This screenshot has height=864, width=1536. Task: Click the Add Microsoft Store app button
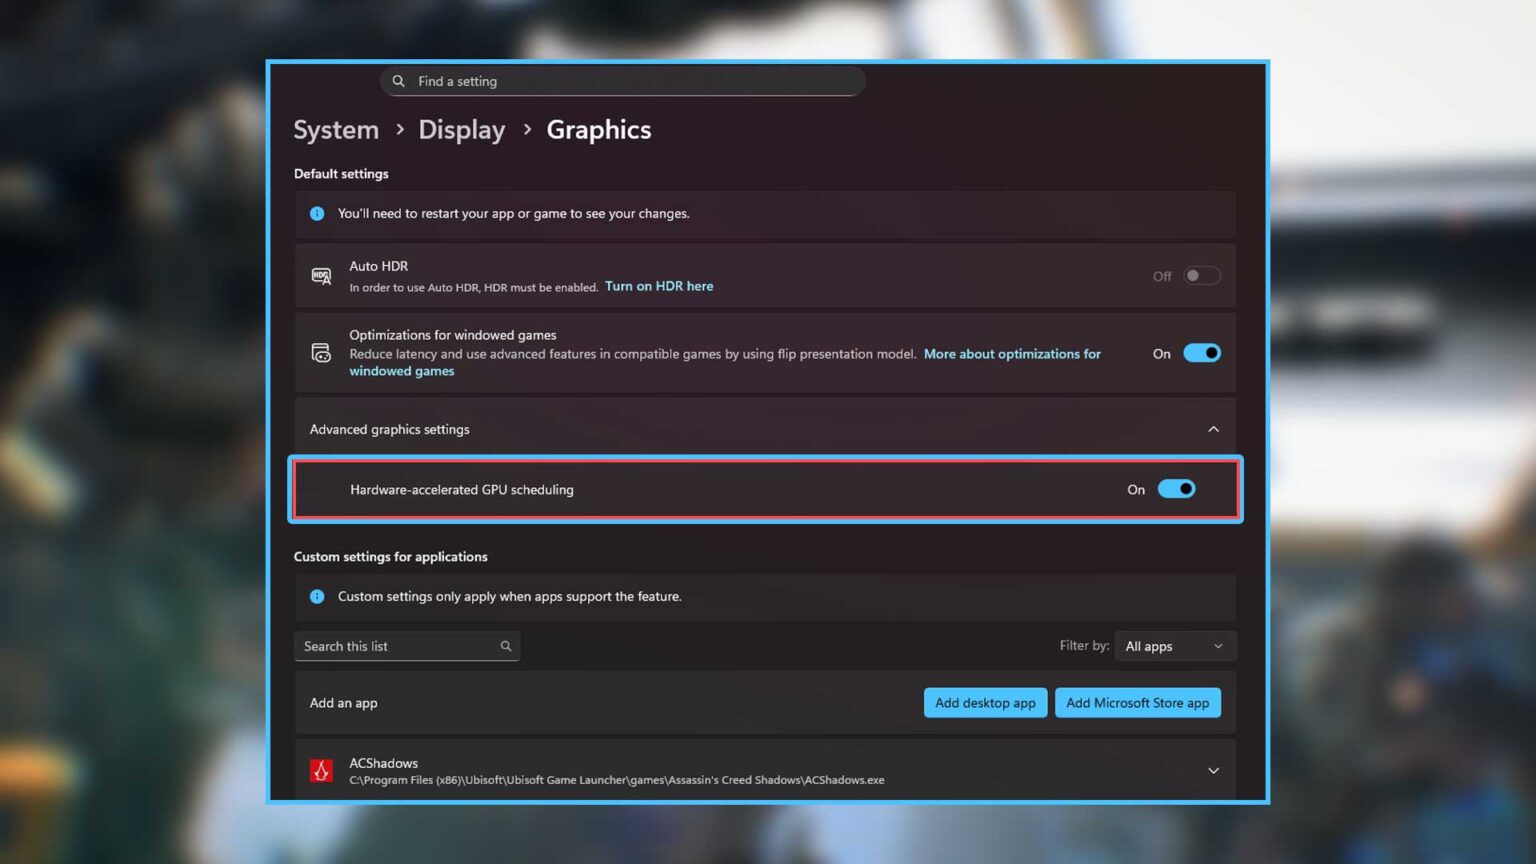coord(1137,702)
